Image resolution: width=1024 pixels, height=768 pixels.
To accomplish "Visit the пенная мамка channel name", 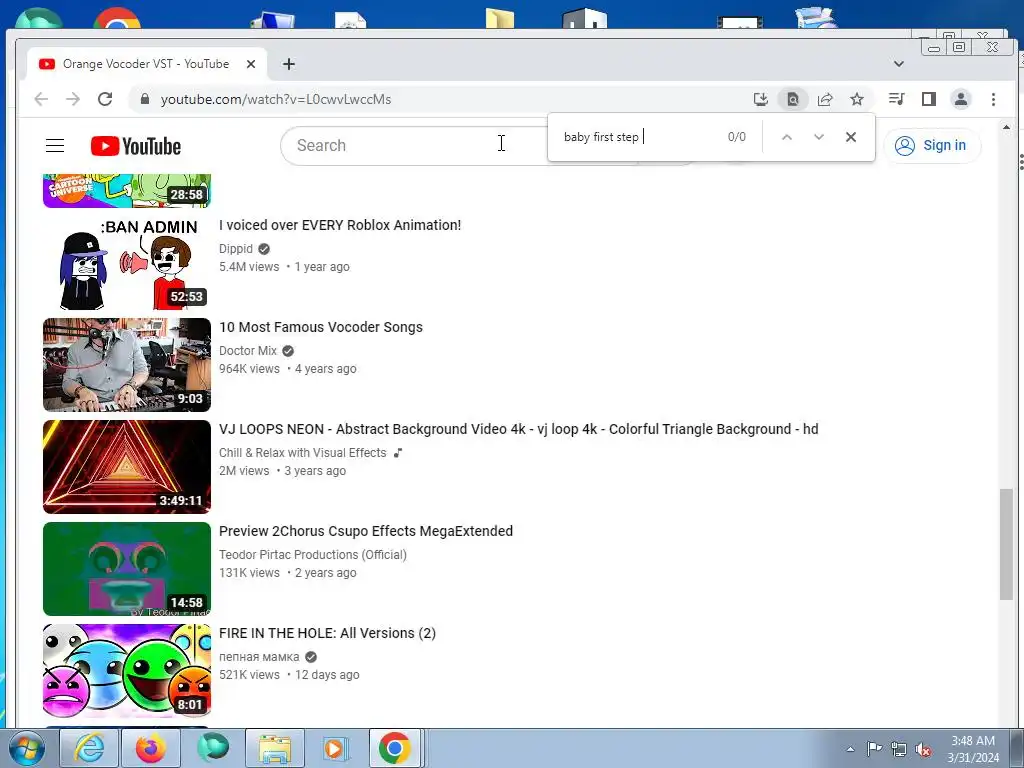I will 259,656.
